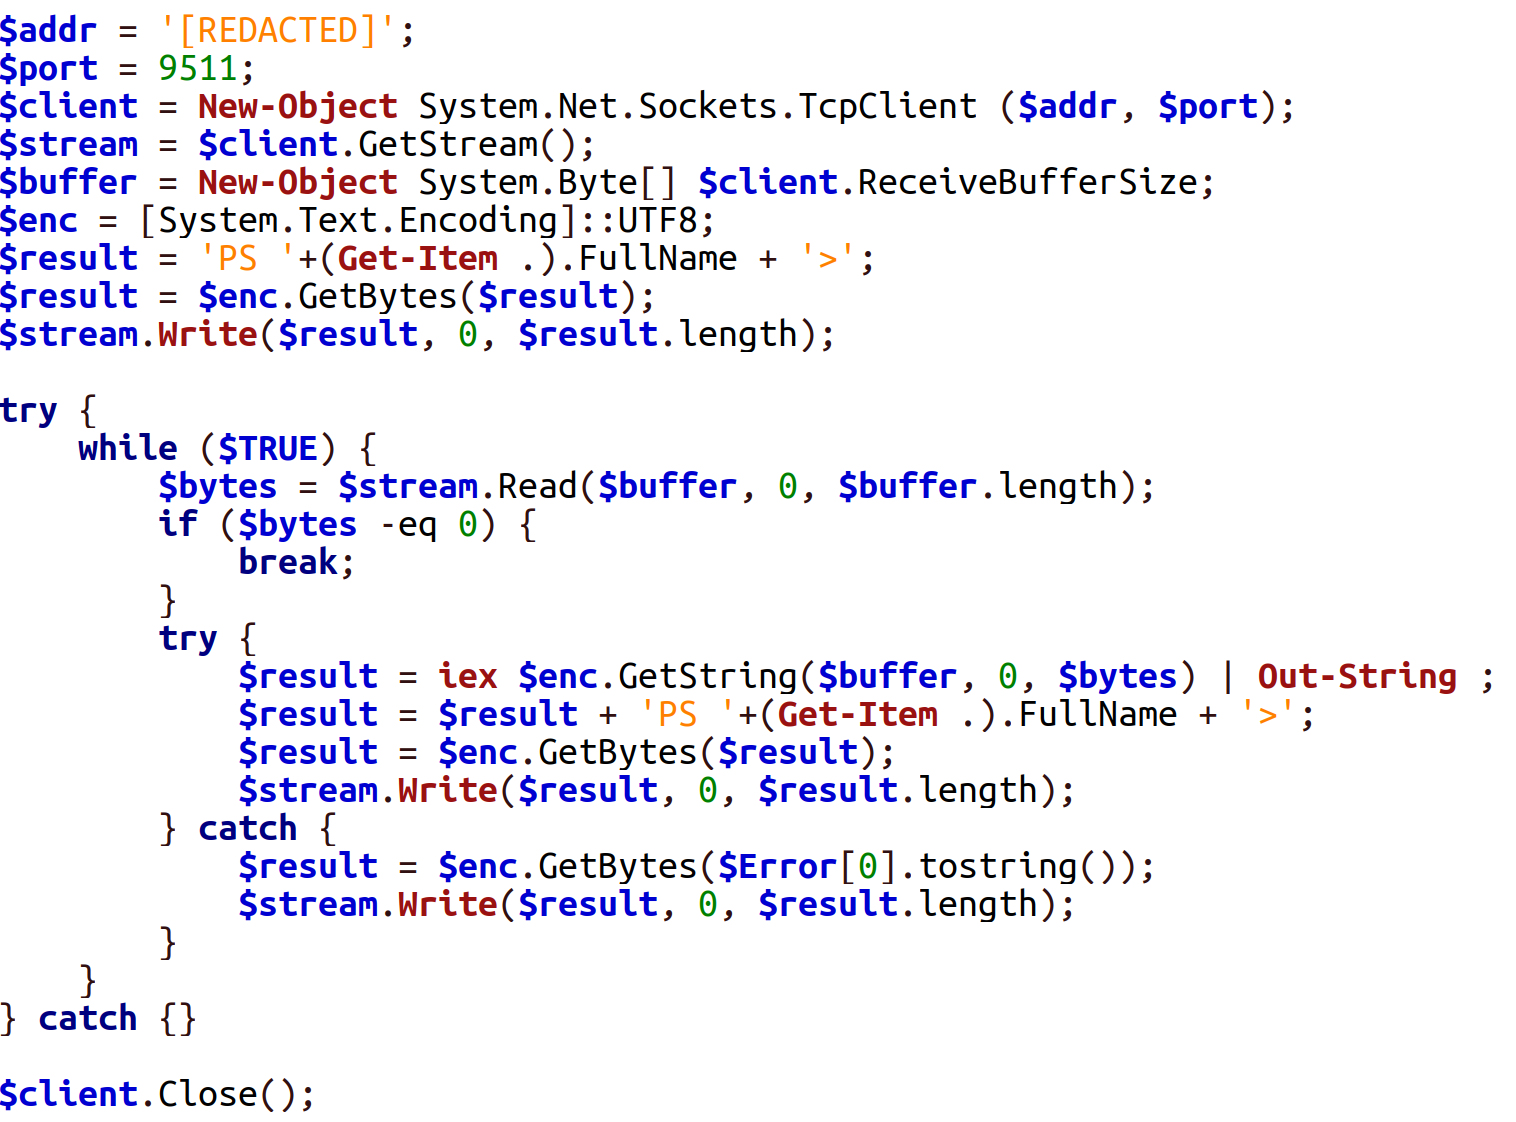This screenshot has width=1516, height=1122.
Task: Click the break statement
Action: tap(288, 562)
